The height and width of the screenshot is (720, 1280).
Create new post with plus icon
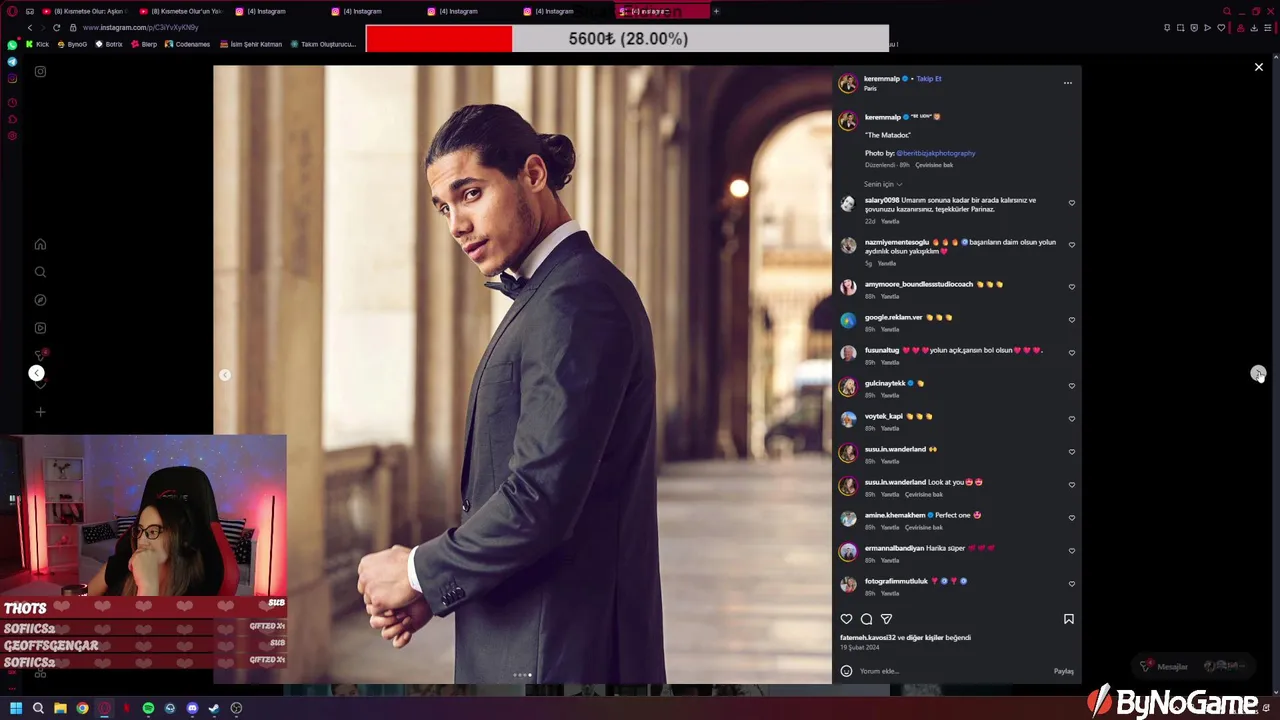pyautogui.click(x=40, y=412)
